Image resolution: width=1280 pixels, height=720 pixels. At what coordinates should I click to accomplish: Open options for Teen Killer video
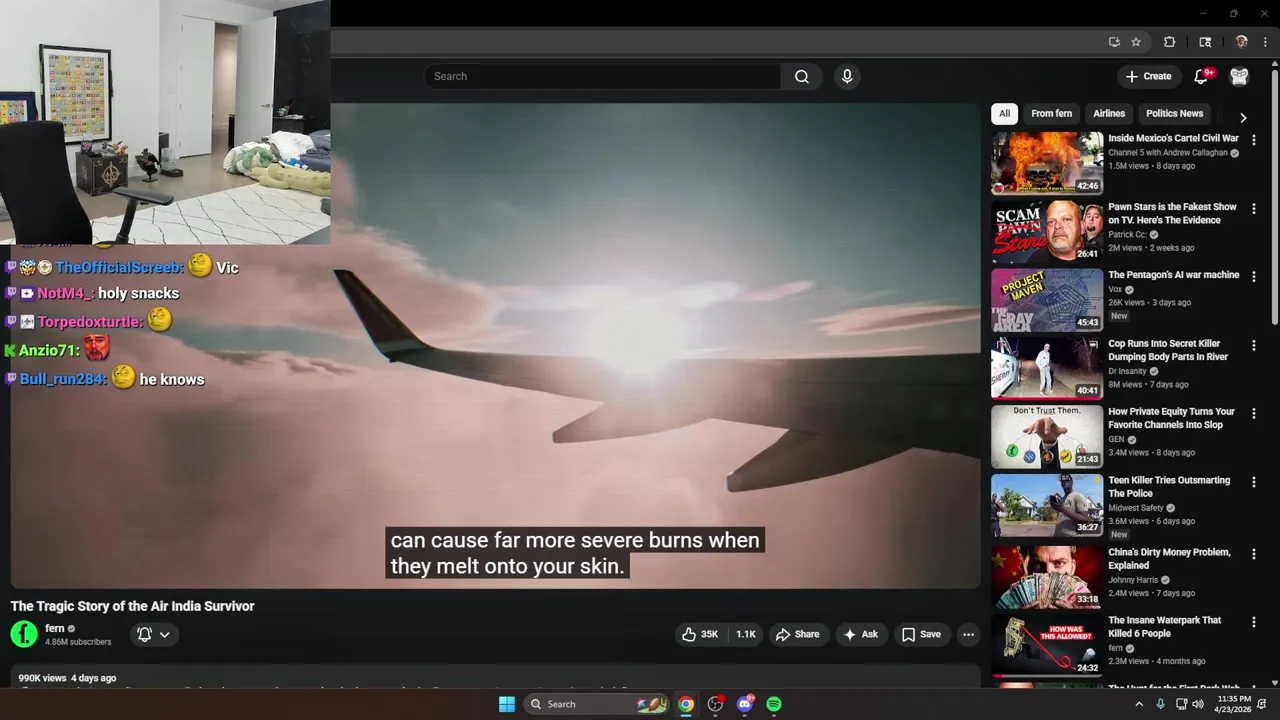click(1254, 482)
